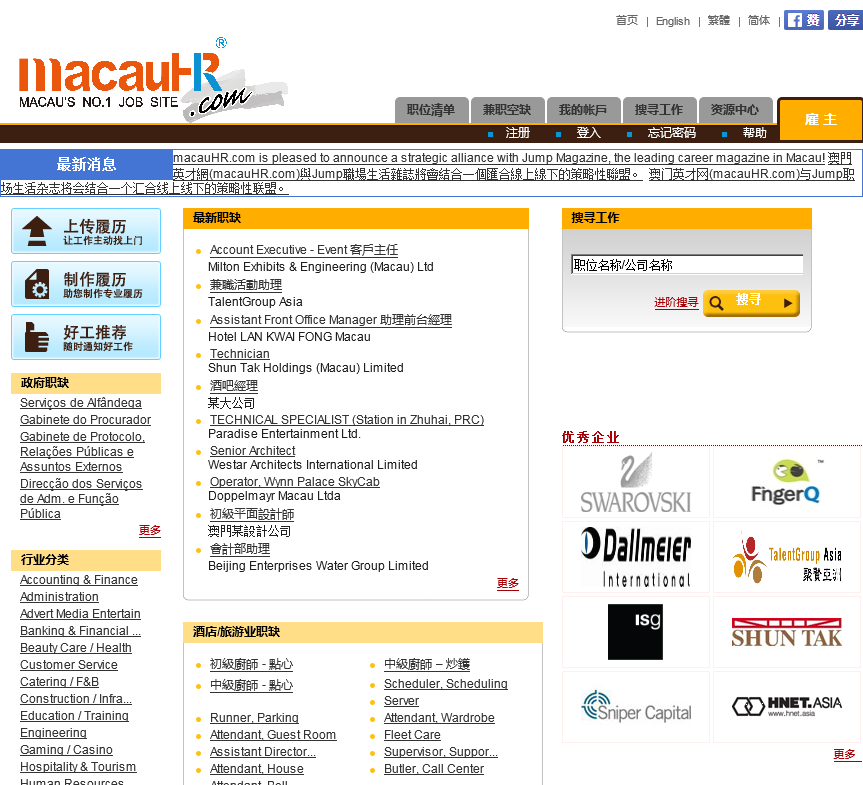Image resolution: width=863 pixels, height=785 pixels.
Task: Open Gaming / Casino category
Action: [x=66, y=751]
